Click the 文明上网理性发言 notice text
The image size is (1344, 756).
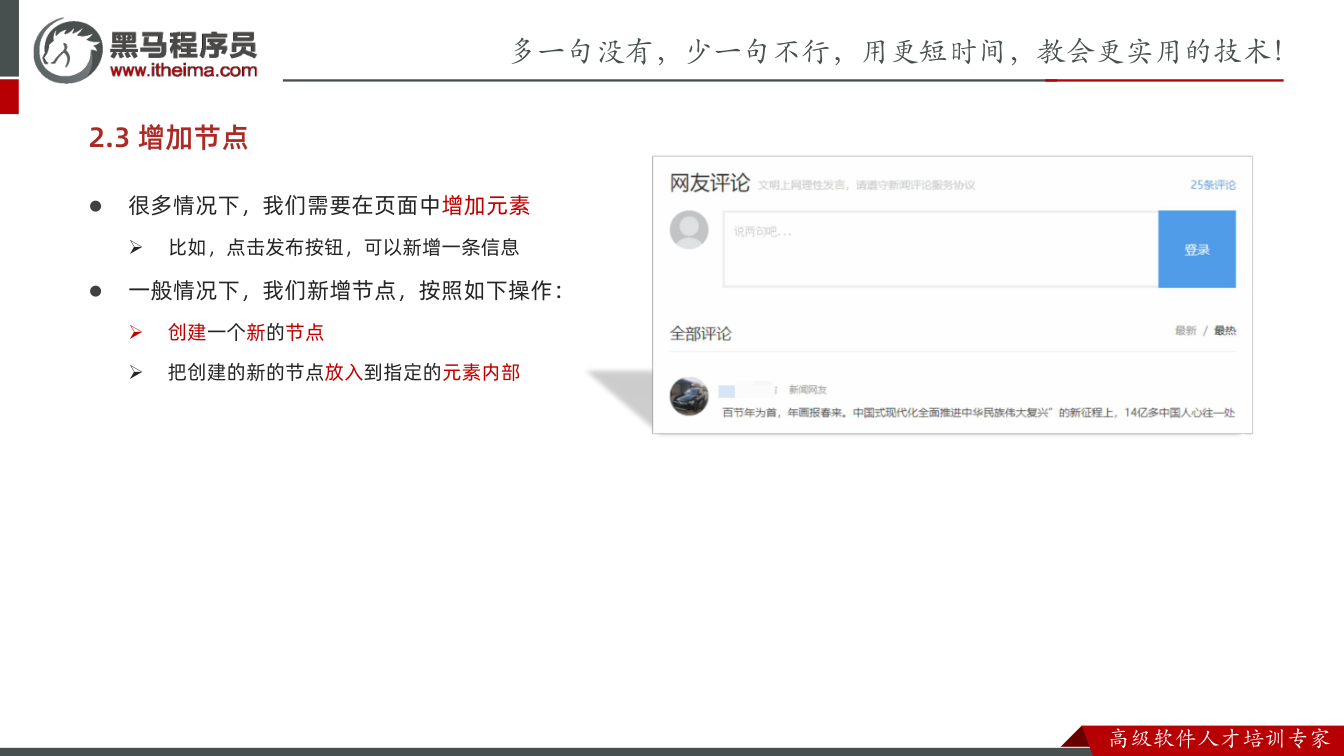click(x=866, y=185)
